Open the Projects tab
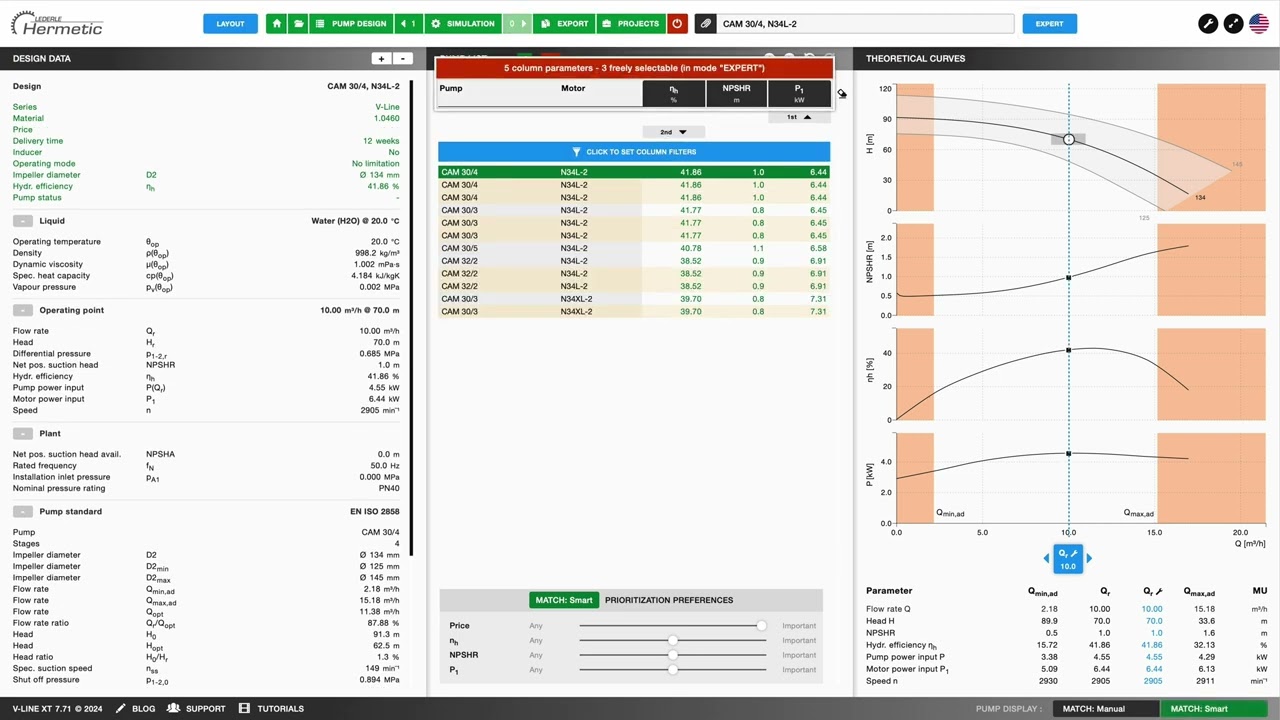Screen dimensions: 1280x720 pos(630,24)
